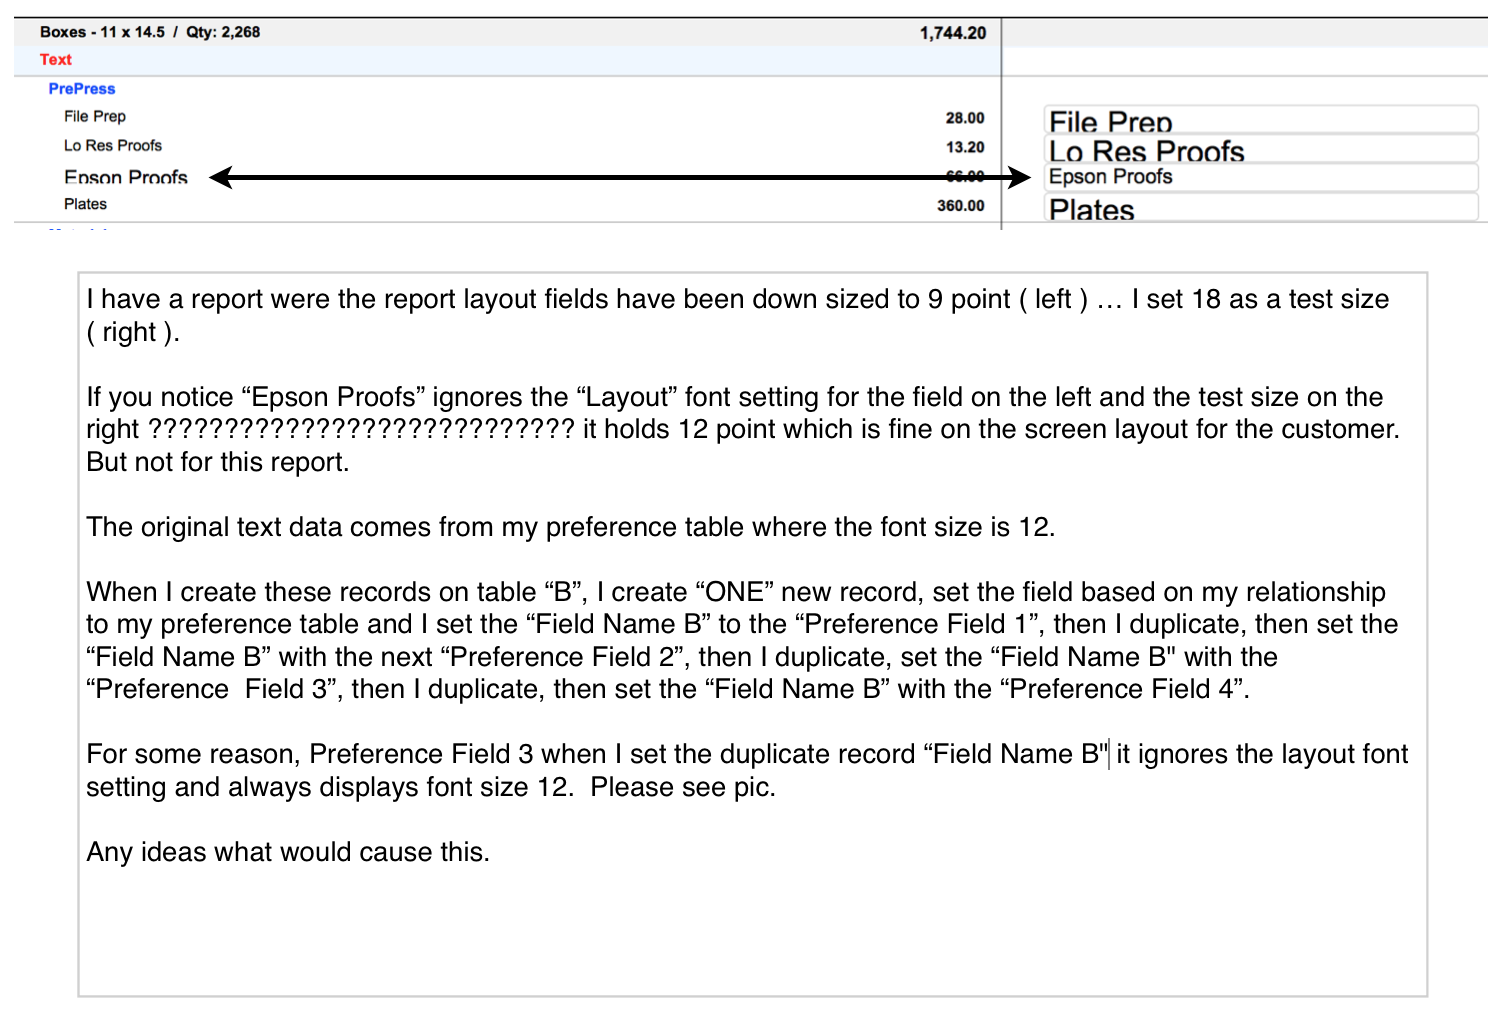Select the Epson Proofs field on right
This screenshot has width=1502, height=1020.
1260,178
